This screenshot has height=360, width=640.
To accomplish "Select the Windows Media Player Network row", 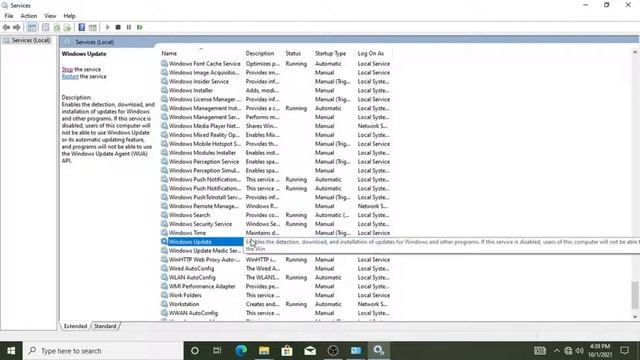I will coord(276,126).
